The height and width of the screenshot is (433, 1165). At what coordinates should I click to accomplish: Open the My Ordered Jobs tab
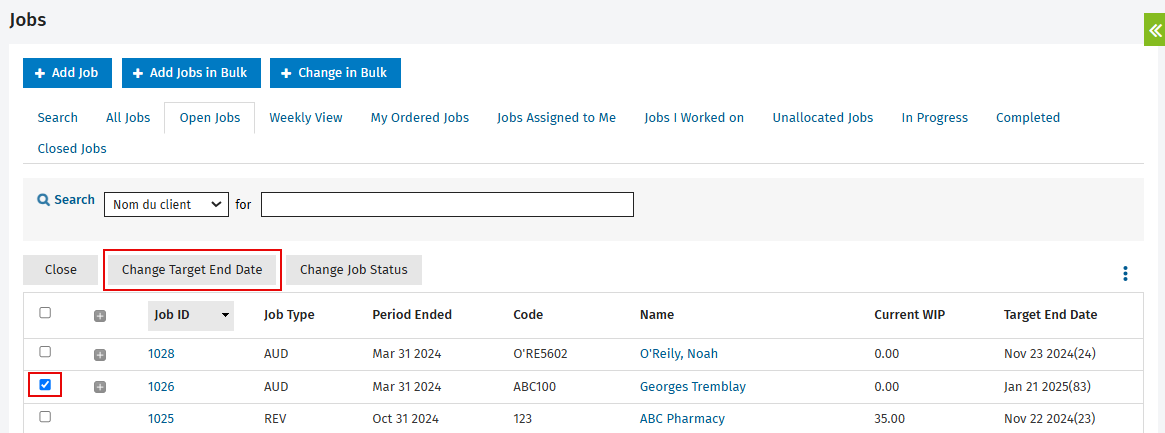click(420, 117)
